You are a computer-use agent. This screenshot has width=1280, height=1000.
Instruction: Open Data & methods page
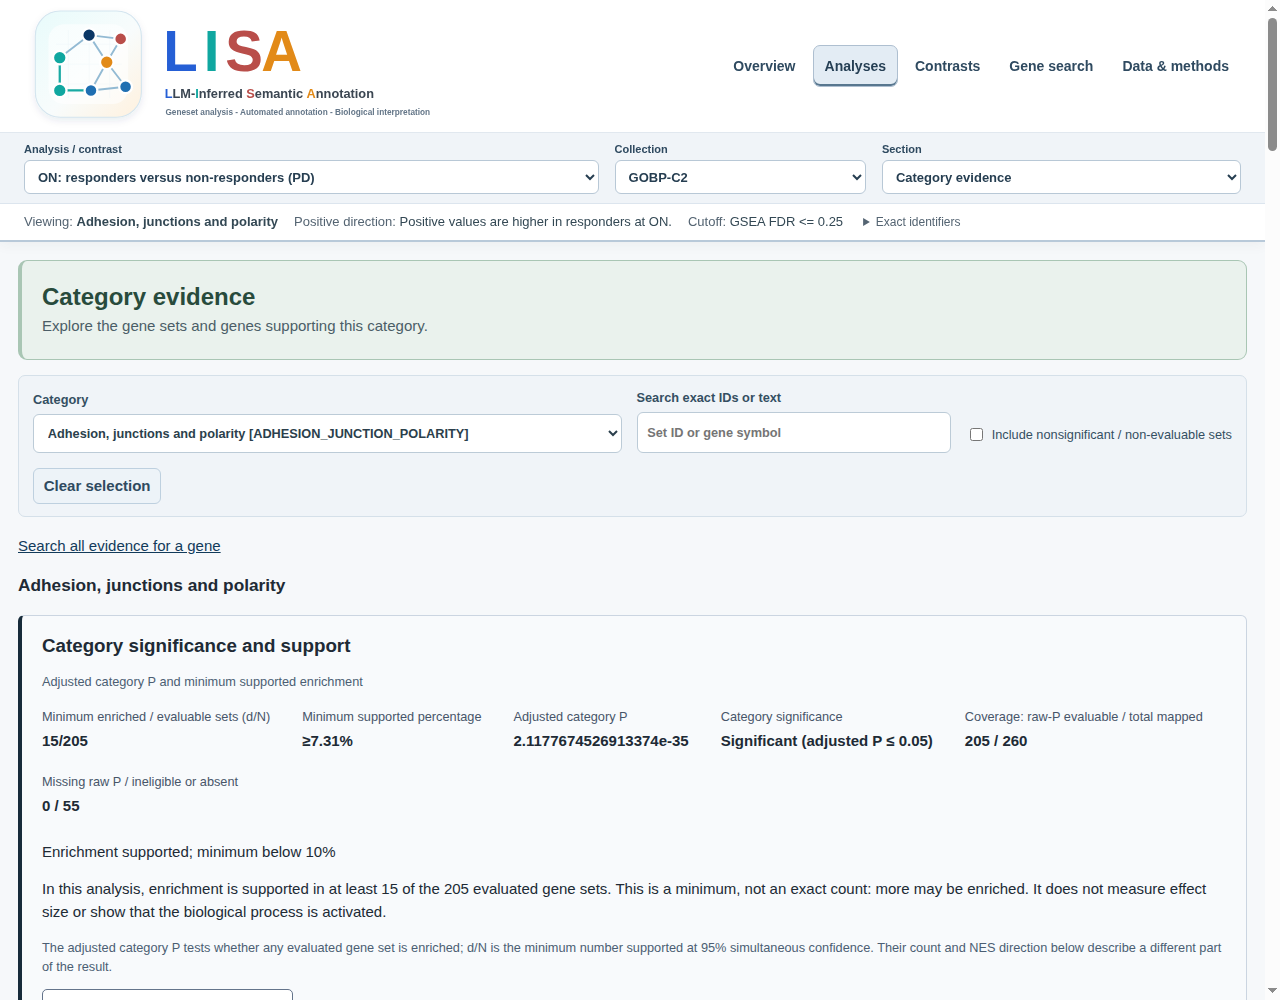(1175, 66)
